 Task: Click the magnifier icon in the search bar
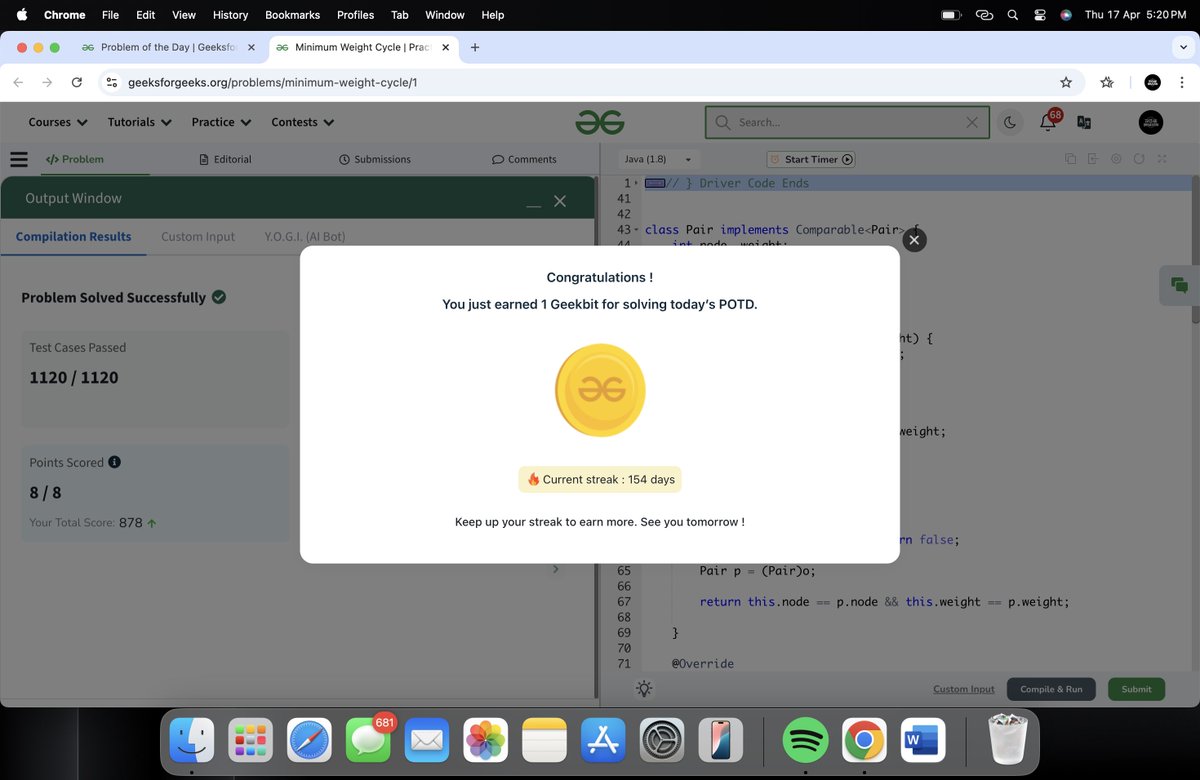tap(722, 122)
